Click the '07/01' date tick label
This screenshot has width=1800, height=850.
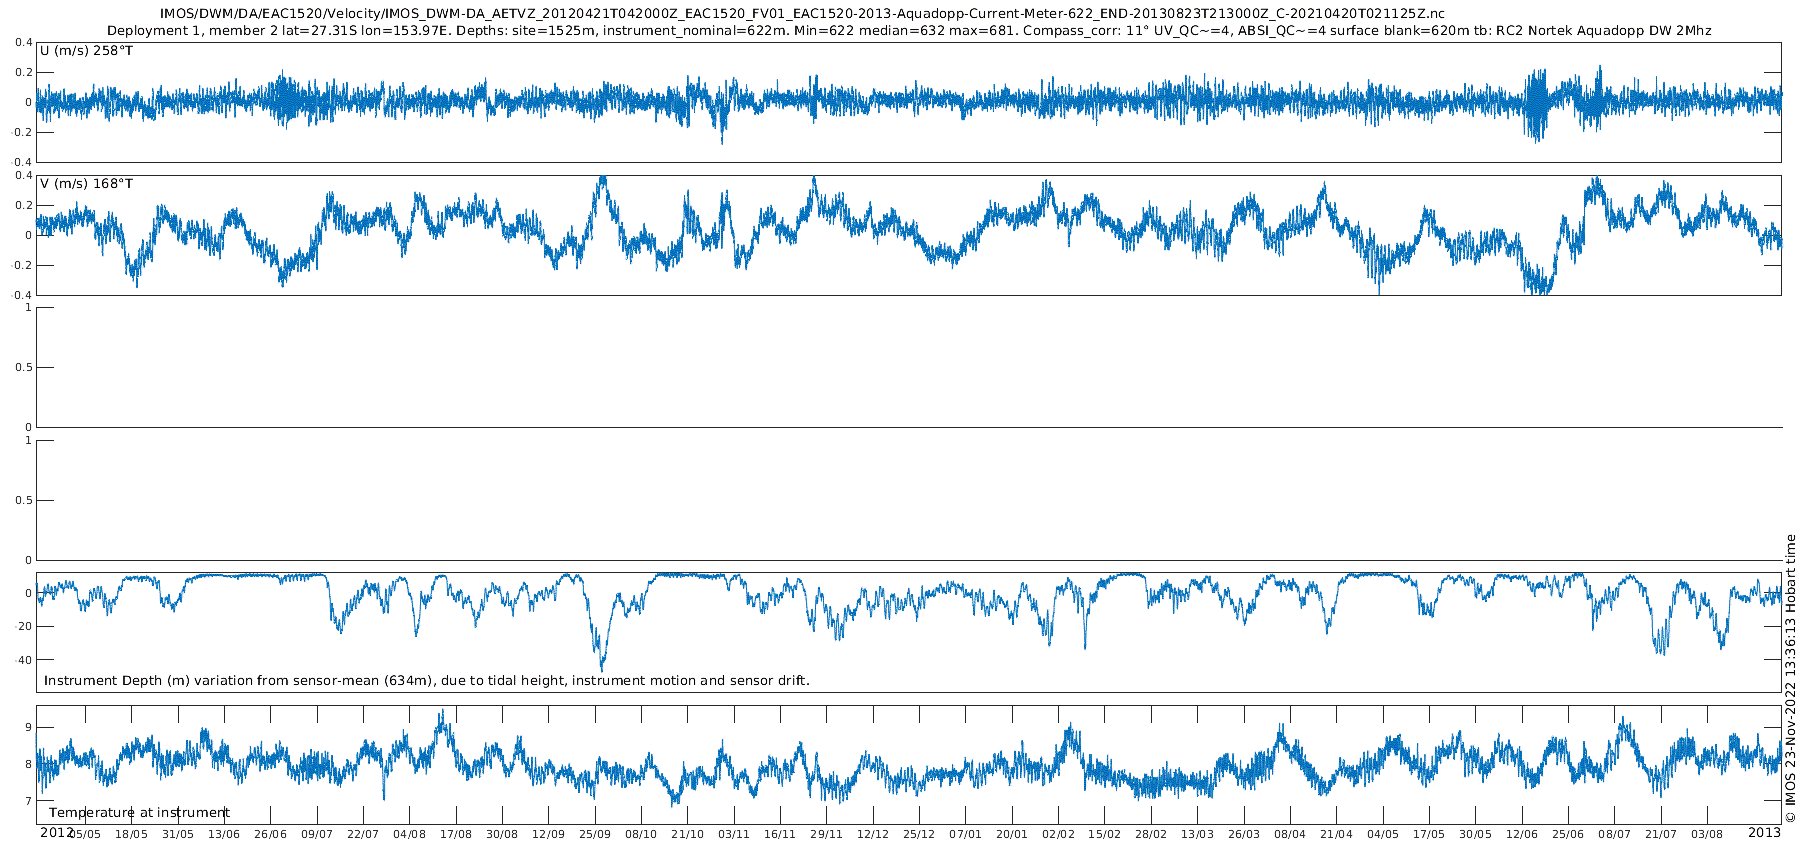(965, 835)
